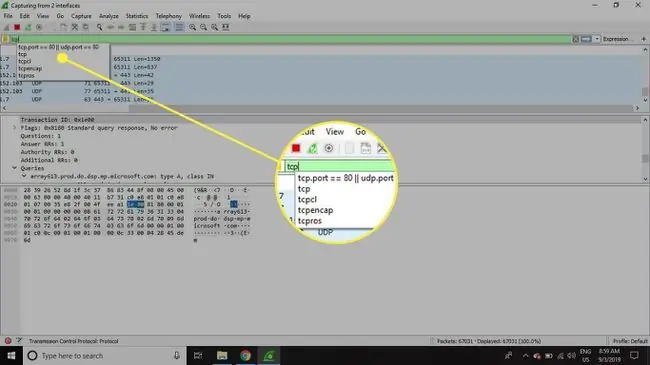Open the Analyze menu
Viewport: 650px width, 365px height.
(x=109, y=16)
